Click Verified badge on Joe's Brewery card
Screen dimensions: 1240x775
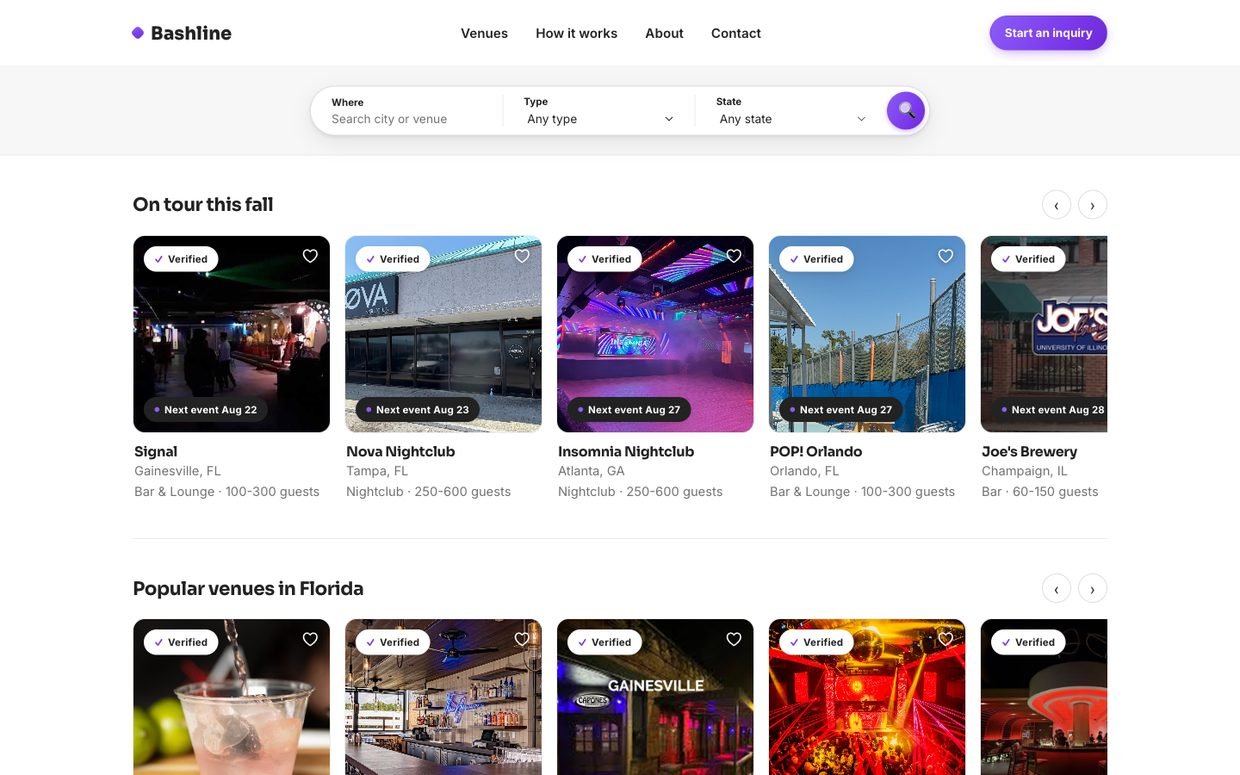(1029, 259)
